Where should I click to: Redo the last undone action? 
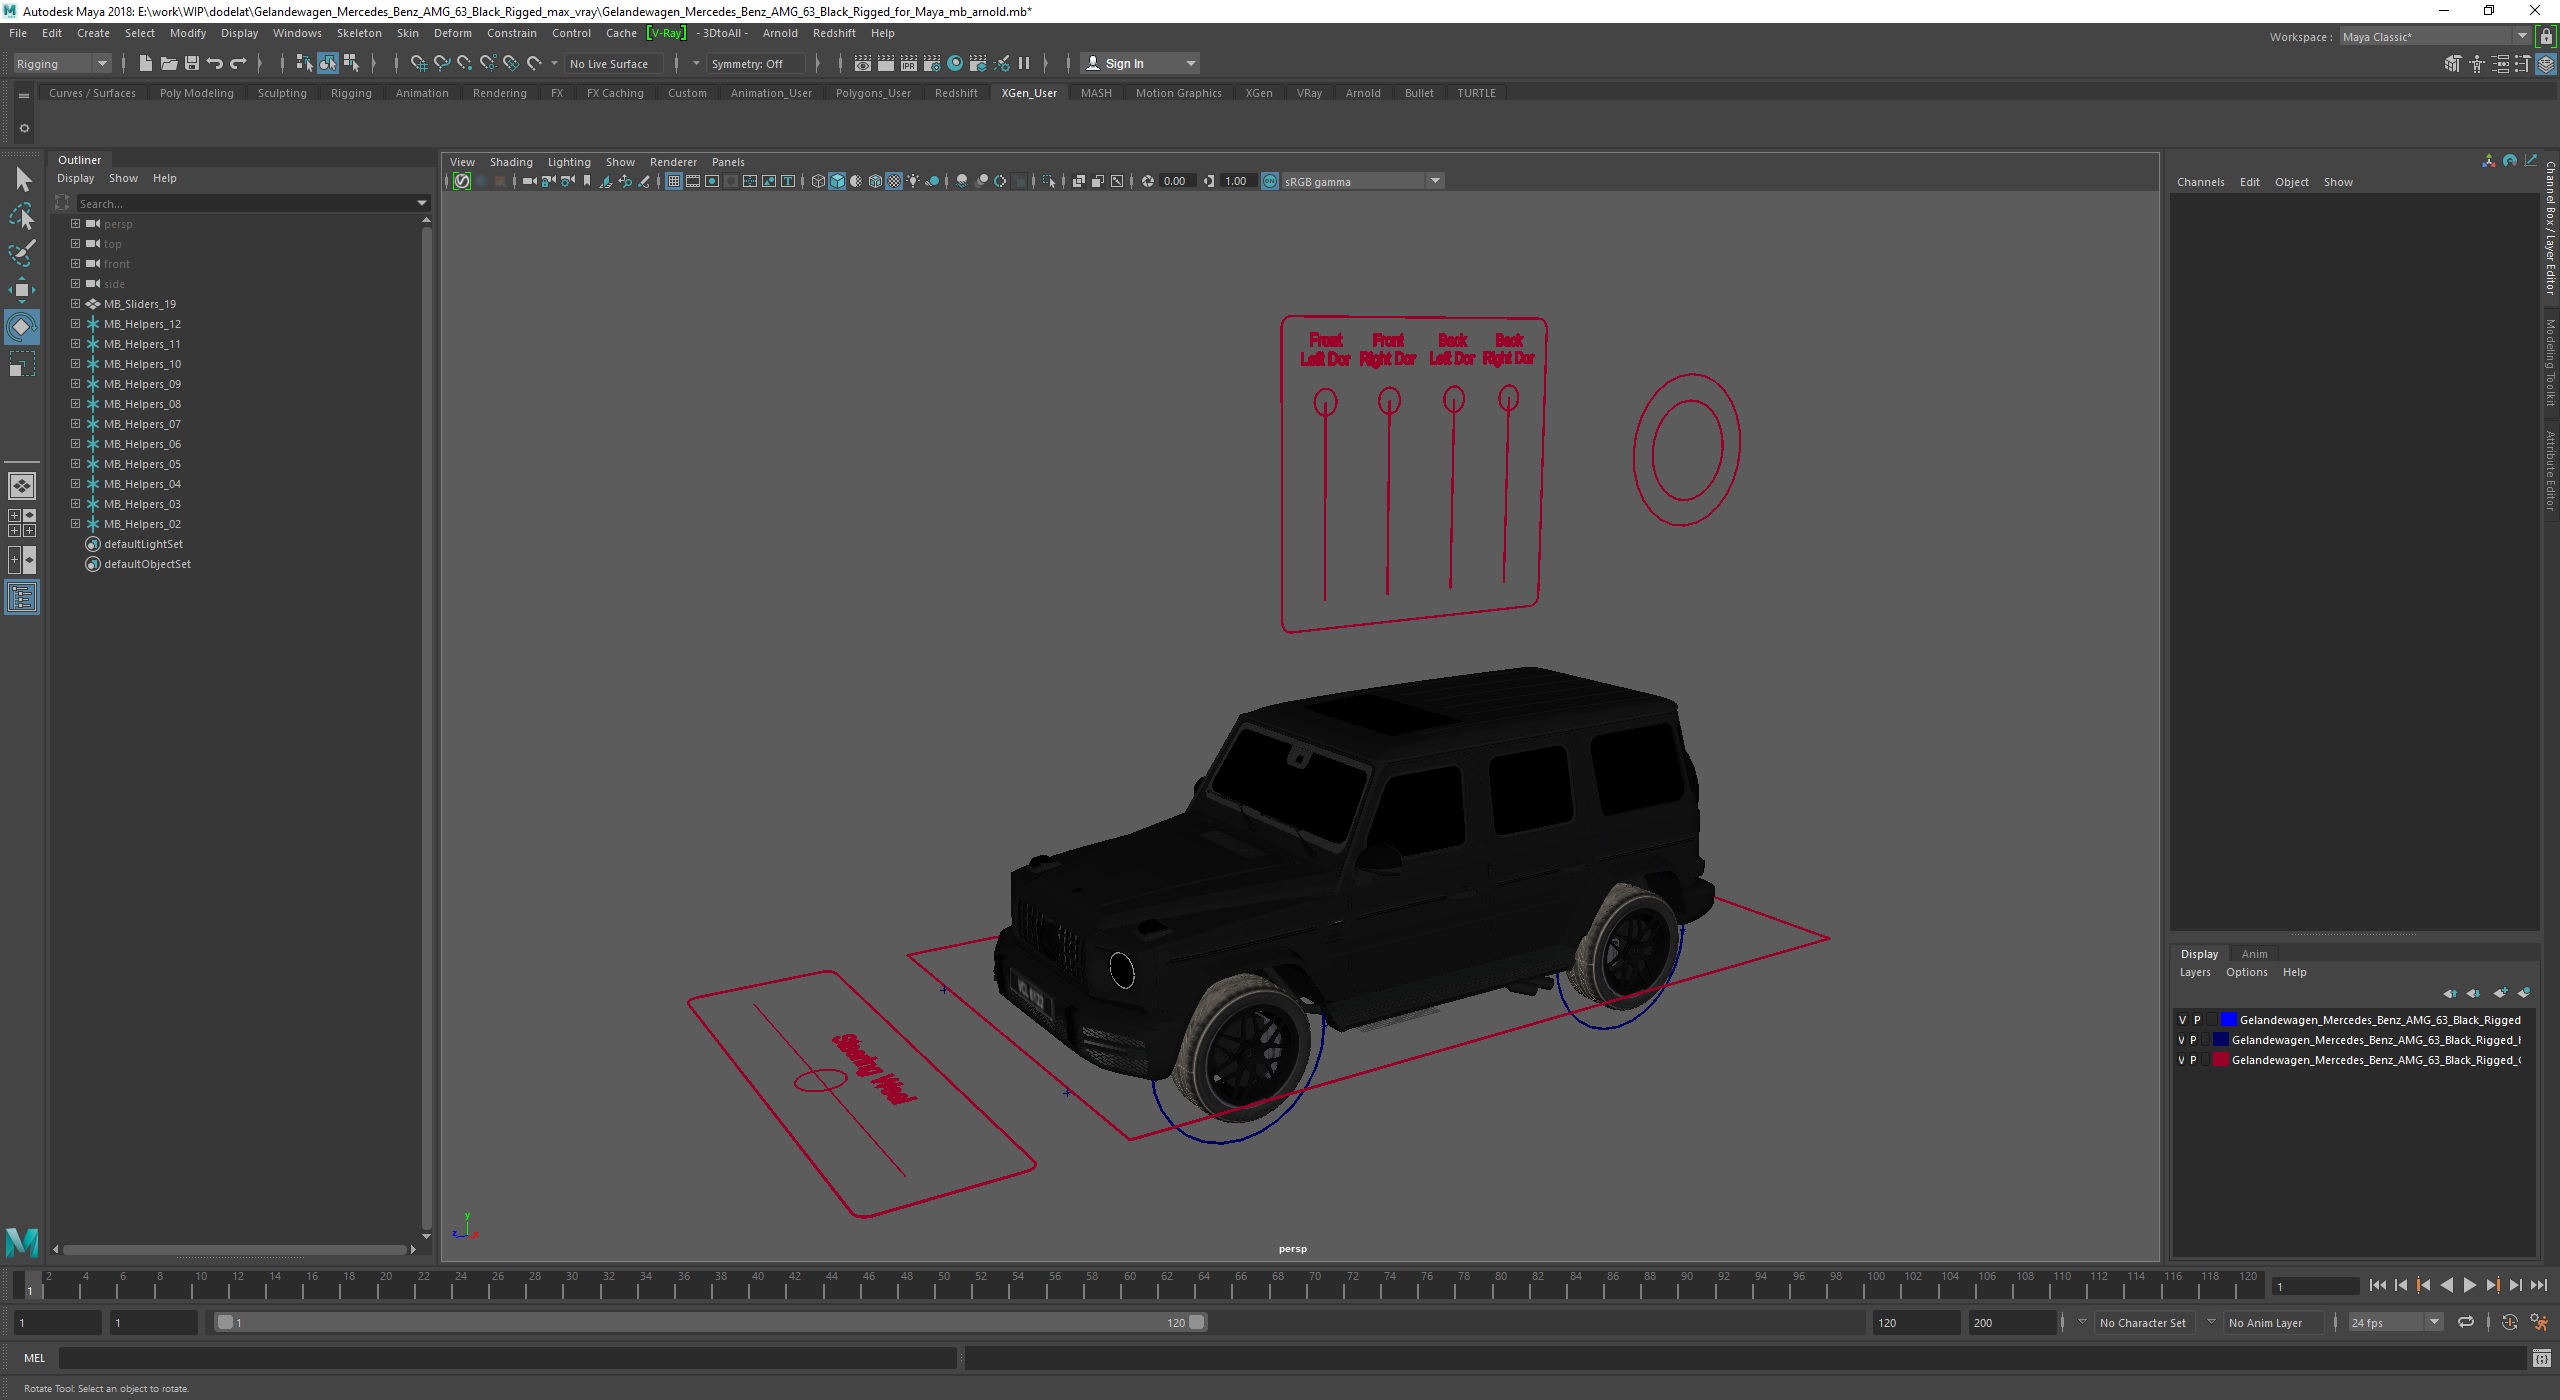pos(238,63)
